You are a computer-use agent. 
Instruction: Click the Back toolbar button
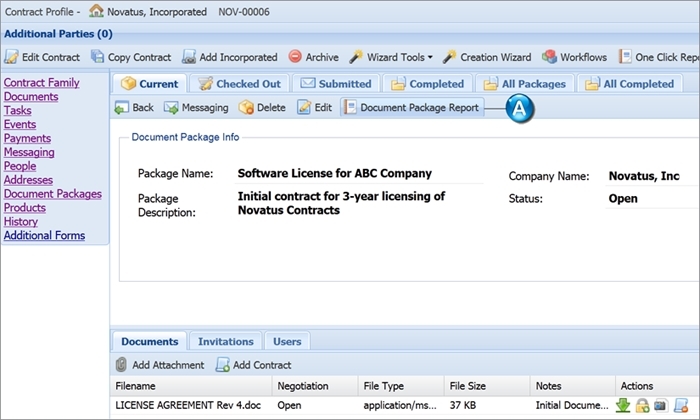(134, 108)
